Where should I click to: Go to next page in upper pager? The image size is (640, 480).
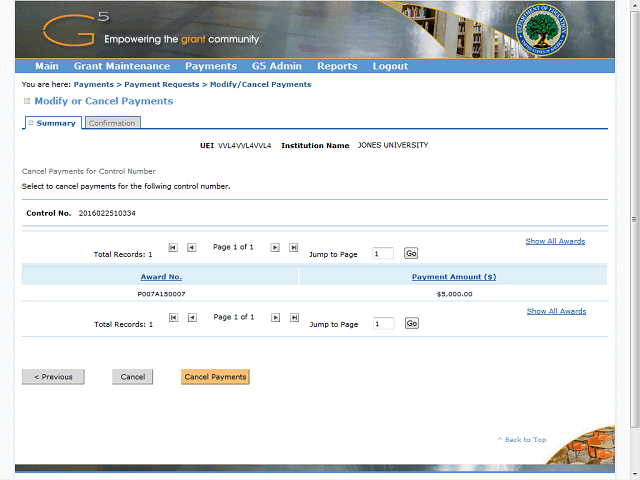[275, 247]
